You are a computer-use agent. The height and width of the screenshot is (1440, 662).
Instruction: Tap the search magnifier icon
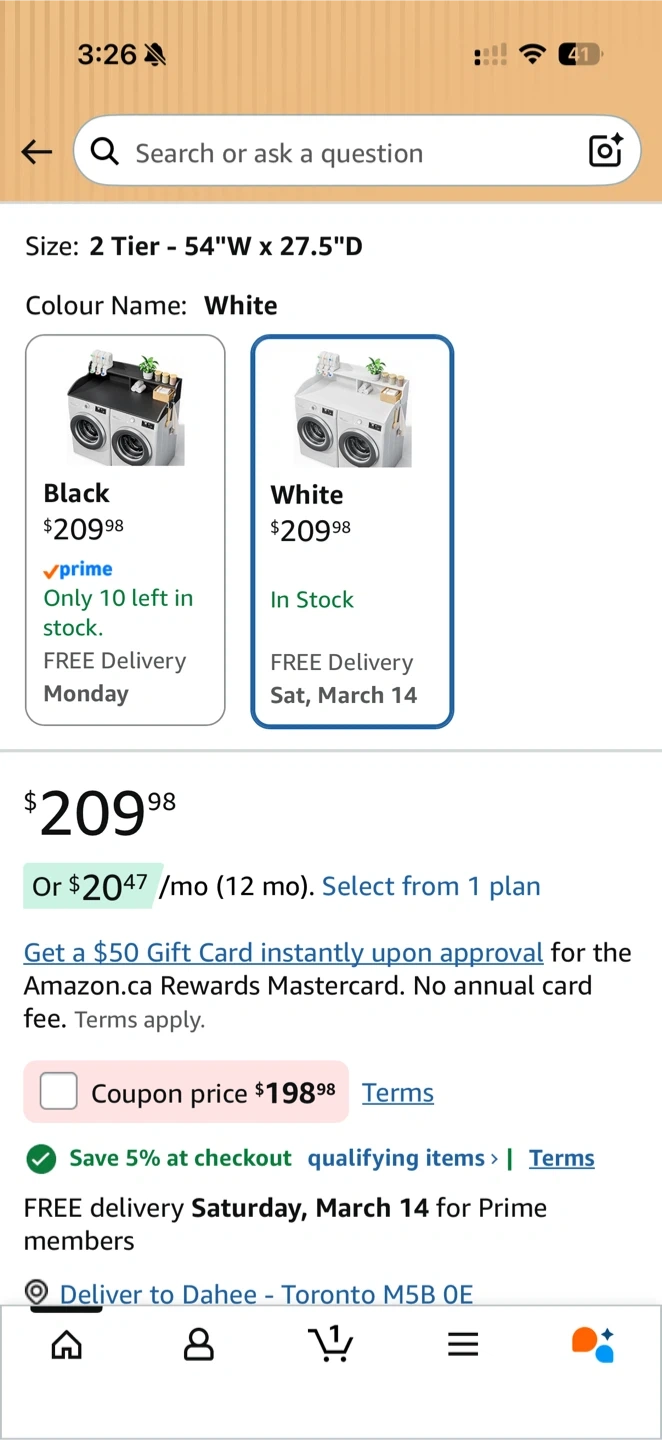pyautogui.click(x=104, y=152)
